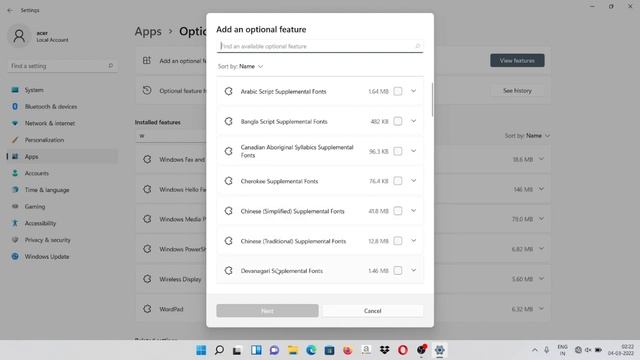Screen dimensions: 640x360
Task: Tick Canadian Aboriginal Syllabics Supplemental Fonts checkbox
Action: 398,151
